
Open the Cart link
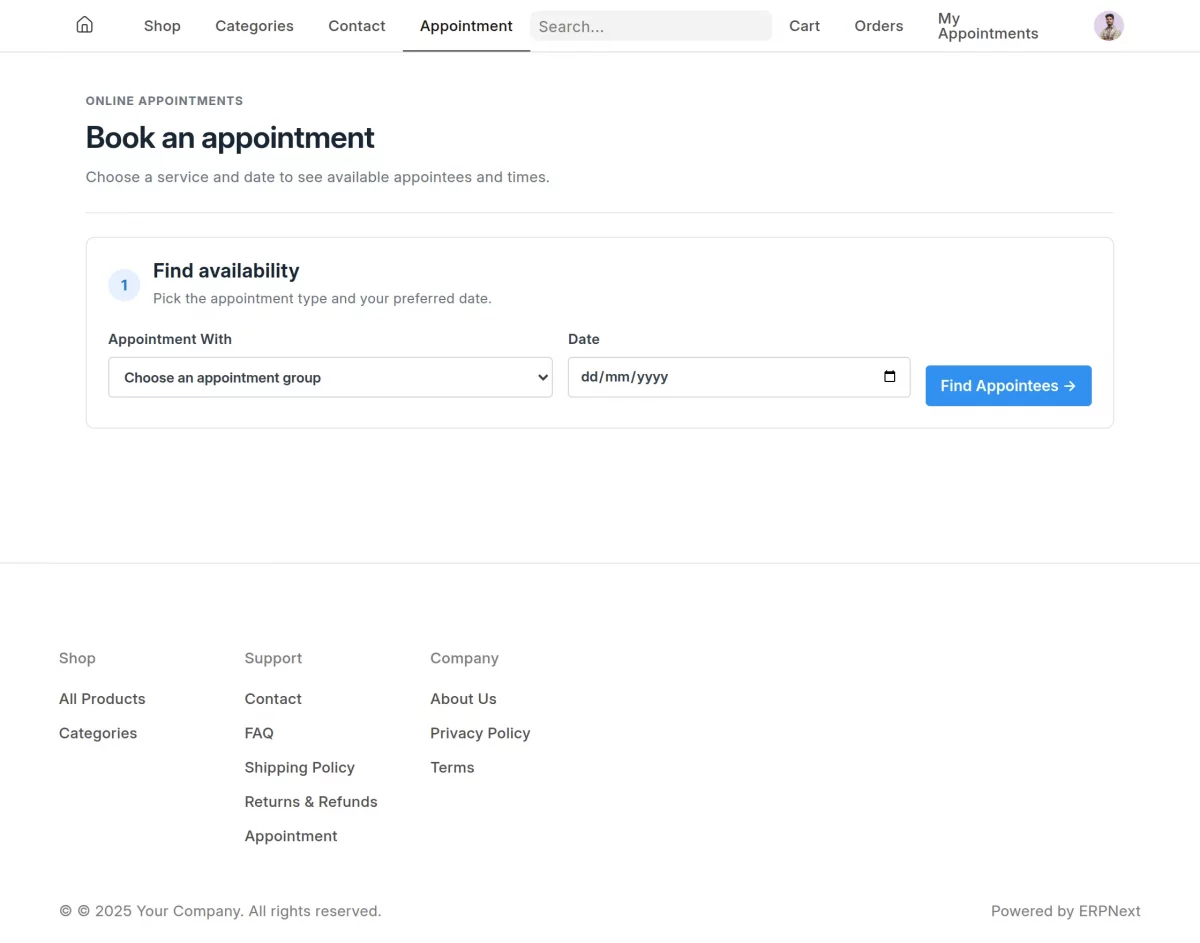tap(804, 26)
